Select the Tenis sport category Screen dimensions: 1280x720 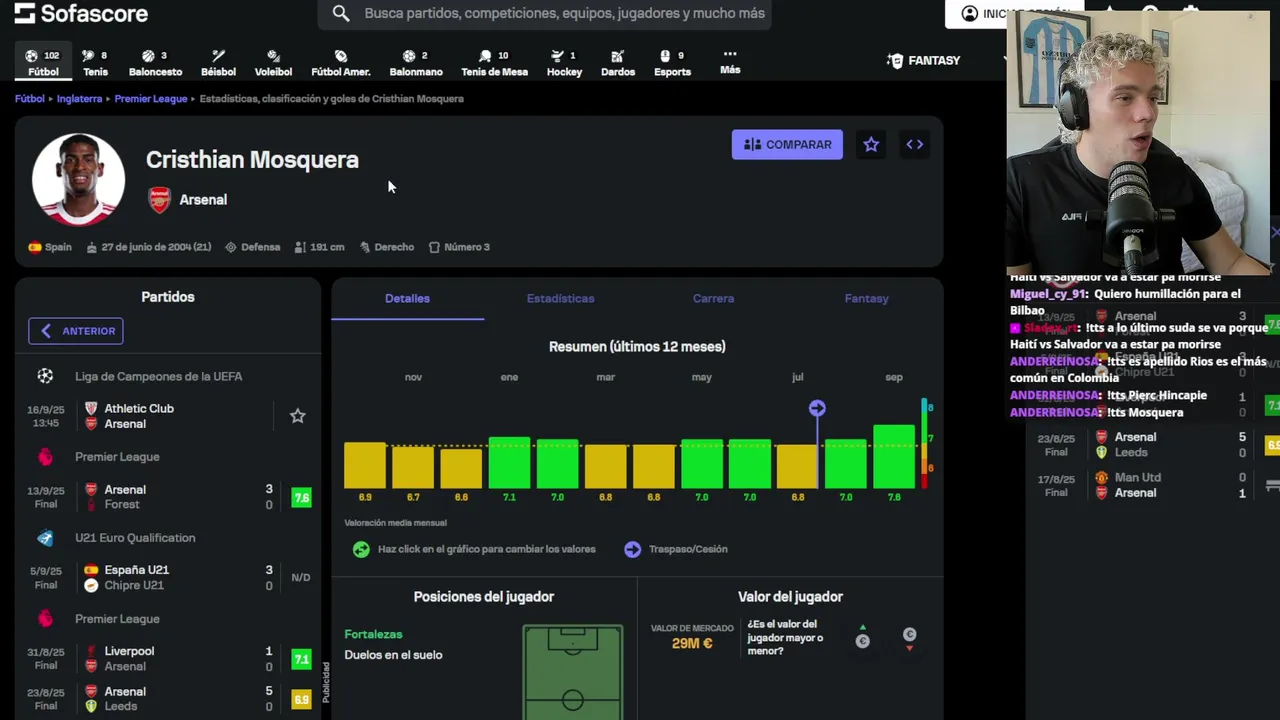[95, 63]
